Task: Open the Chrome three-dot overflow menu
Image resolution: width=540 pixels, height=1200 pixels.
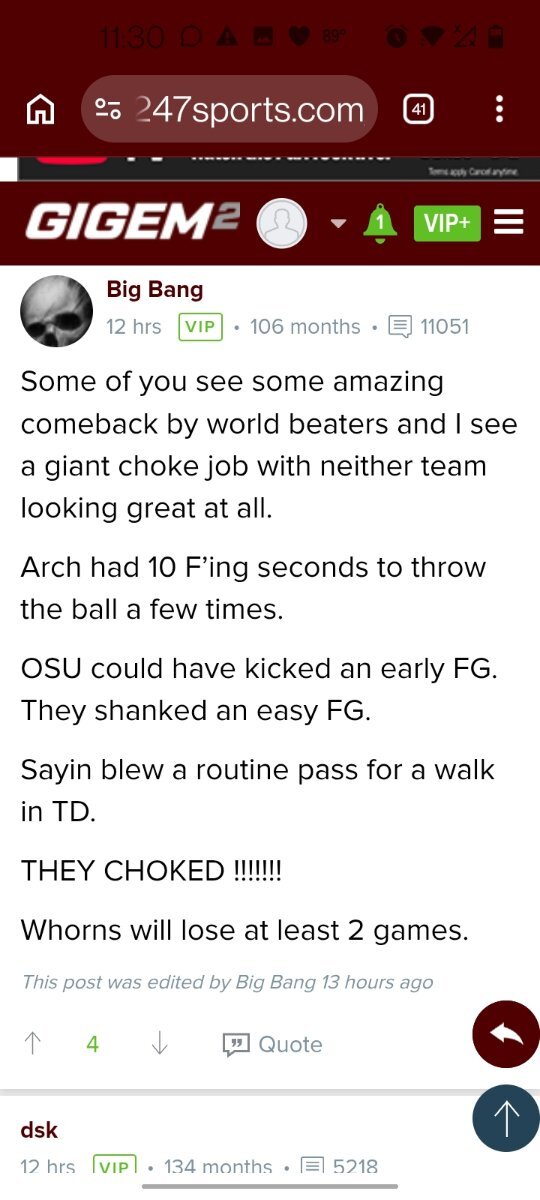Action: [499, 109]
